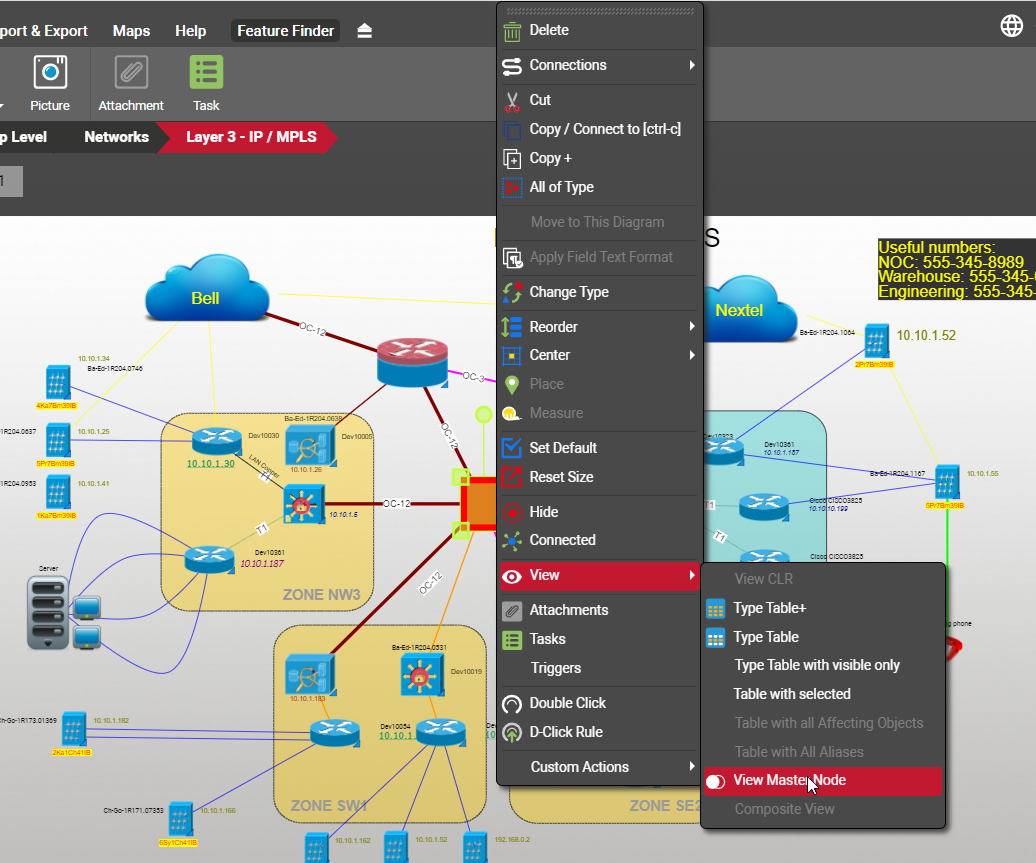
Task: Click the Bell cloud node
Action: tap(206, 291)
